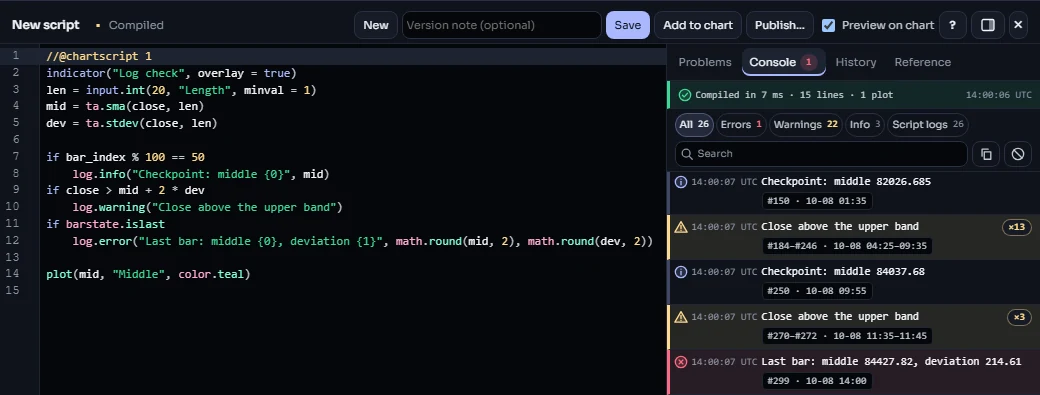Focus the Version note input field
This screenshot has height=395, width=1040.
coord(501,25)
